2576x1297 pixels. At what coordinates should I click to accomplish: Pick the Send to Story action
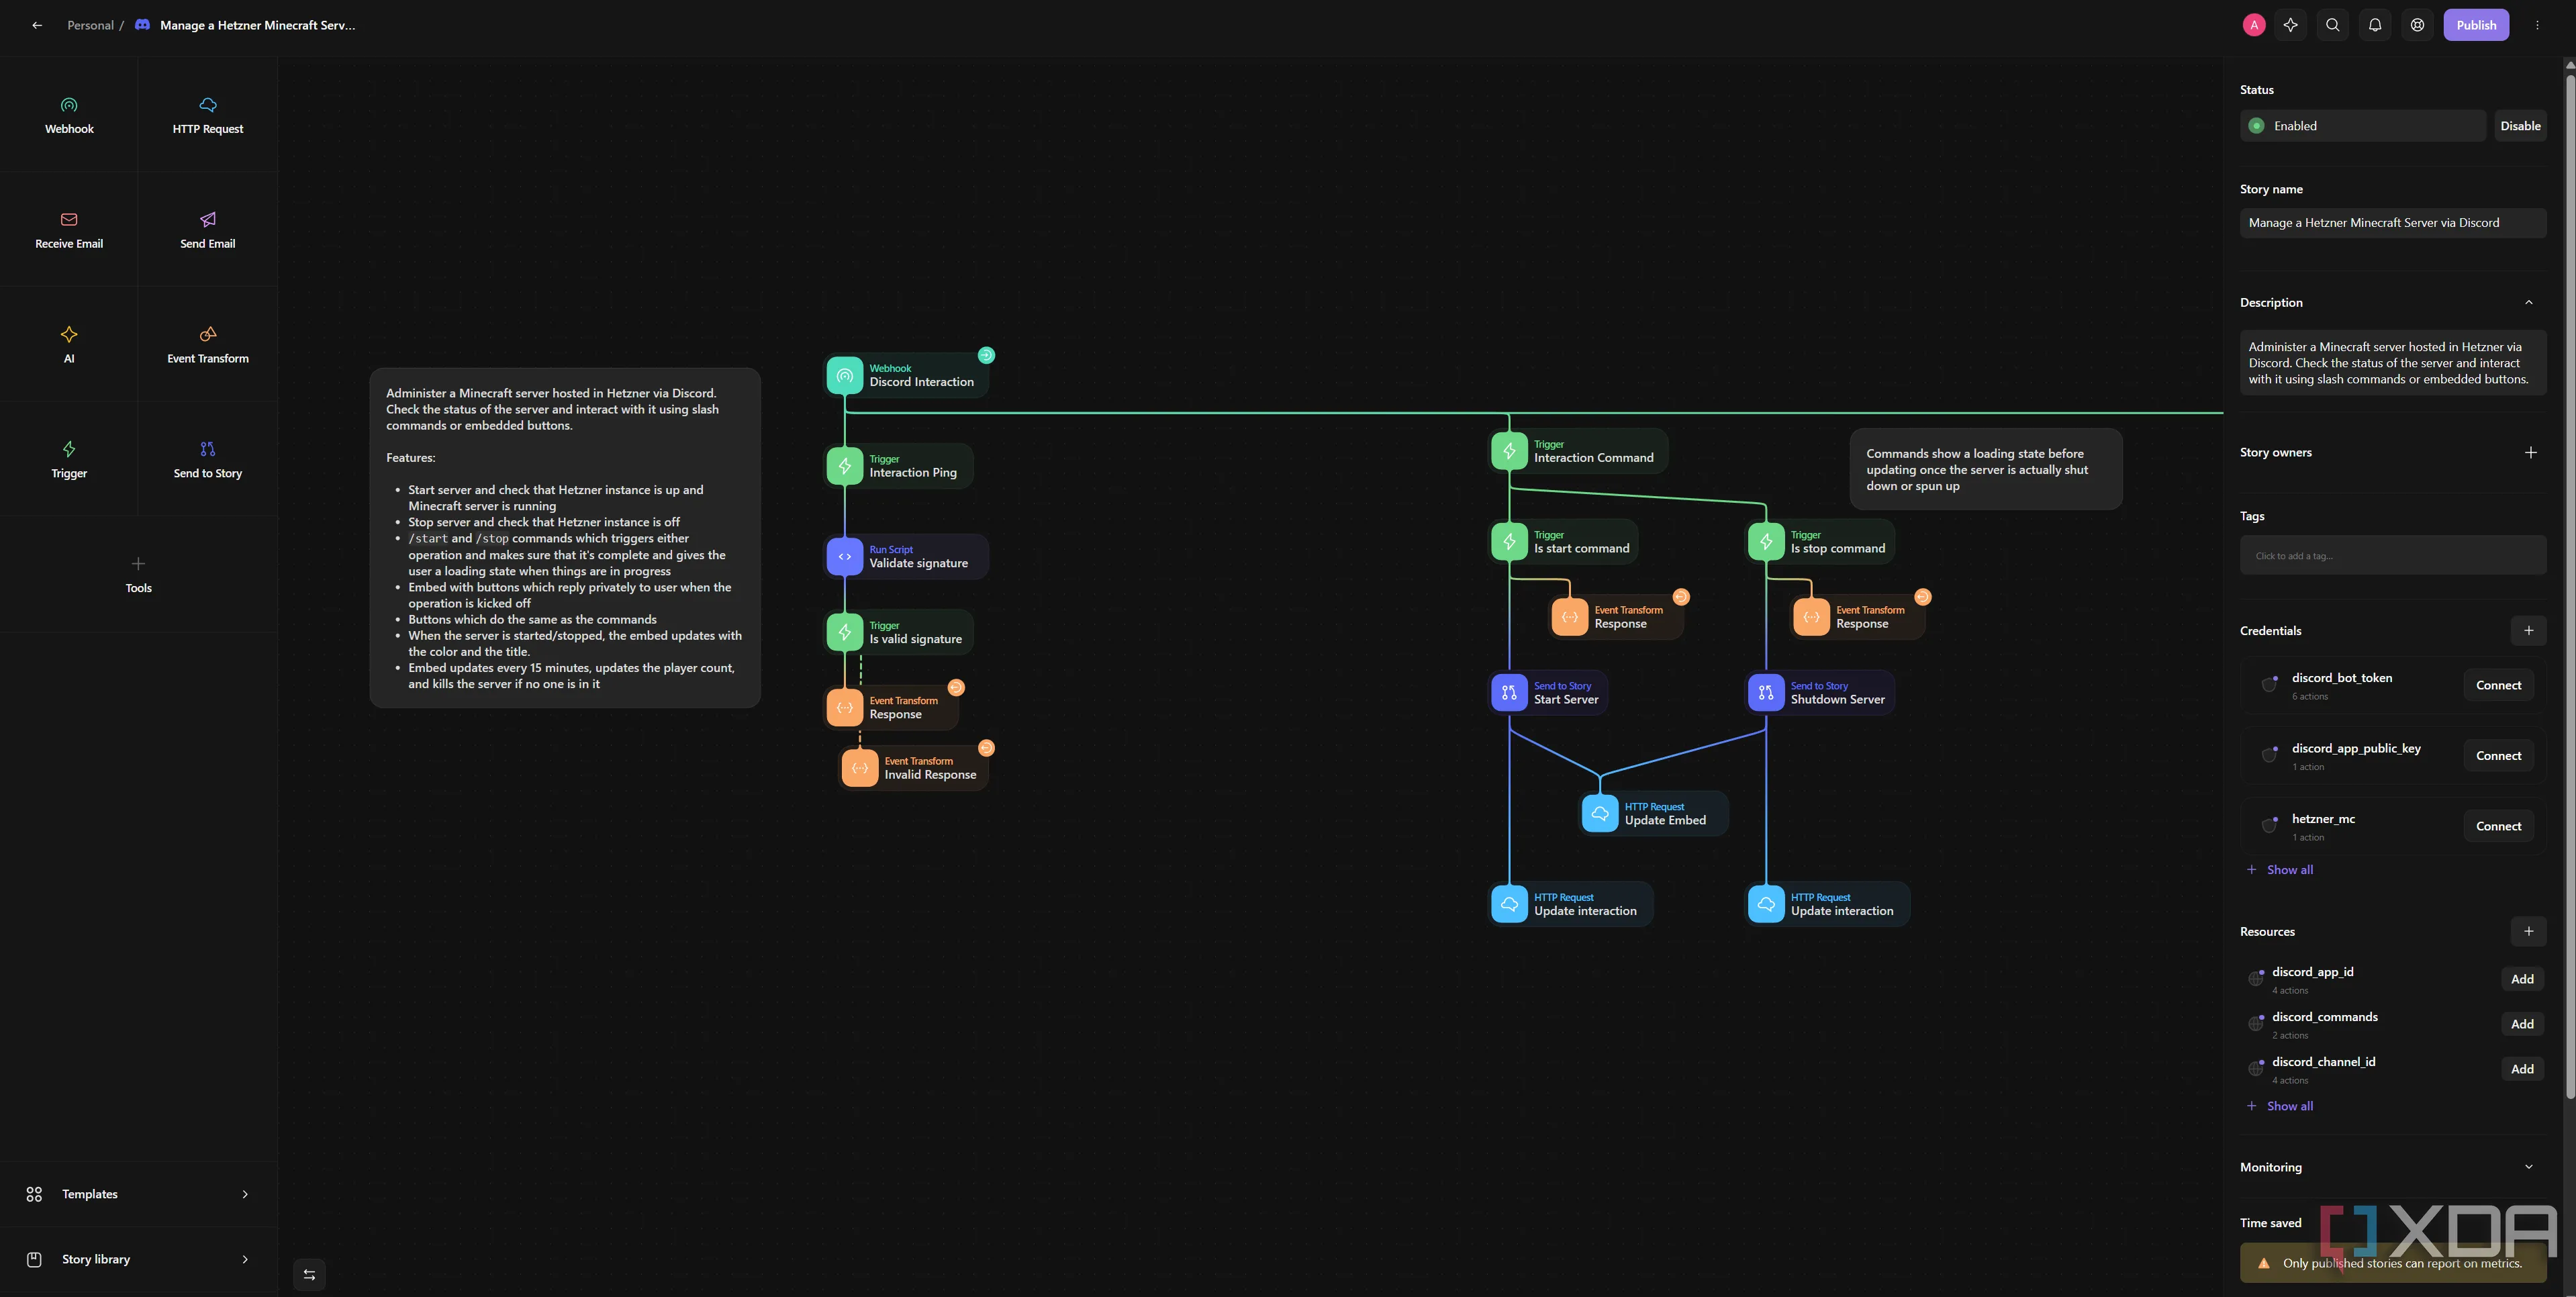pos(207,459)
